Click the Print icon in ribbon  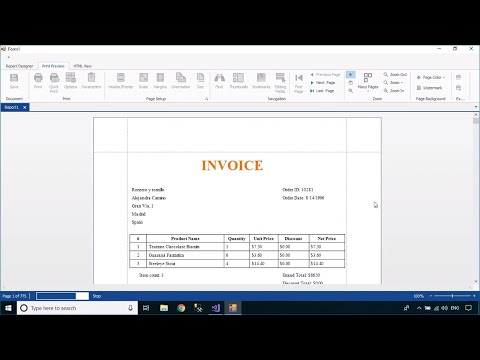[x=38, y=81]
